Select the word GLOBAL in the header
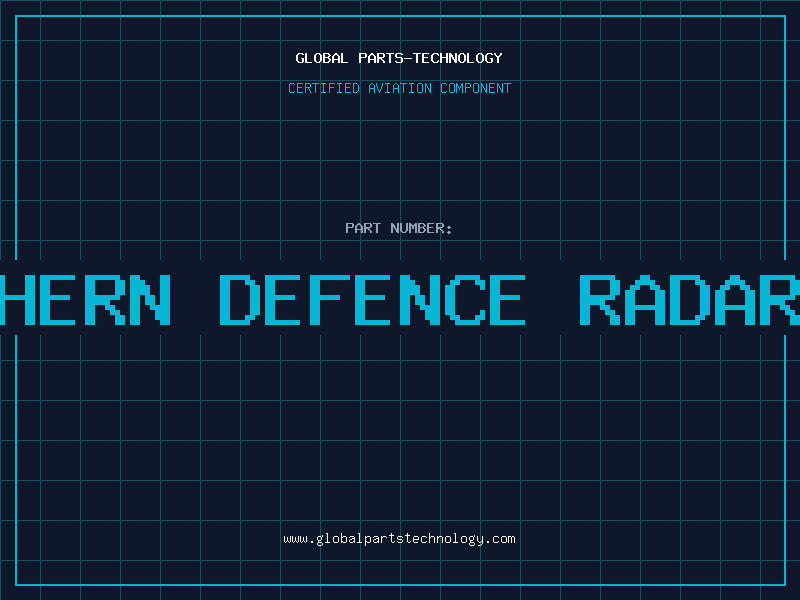The width and height of the screenshot is (800, 600). pyautogui.click(x=322, y=58)
